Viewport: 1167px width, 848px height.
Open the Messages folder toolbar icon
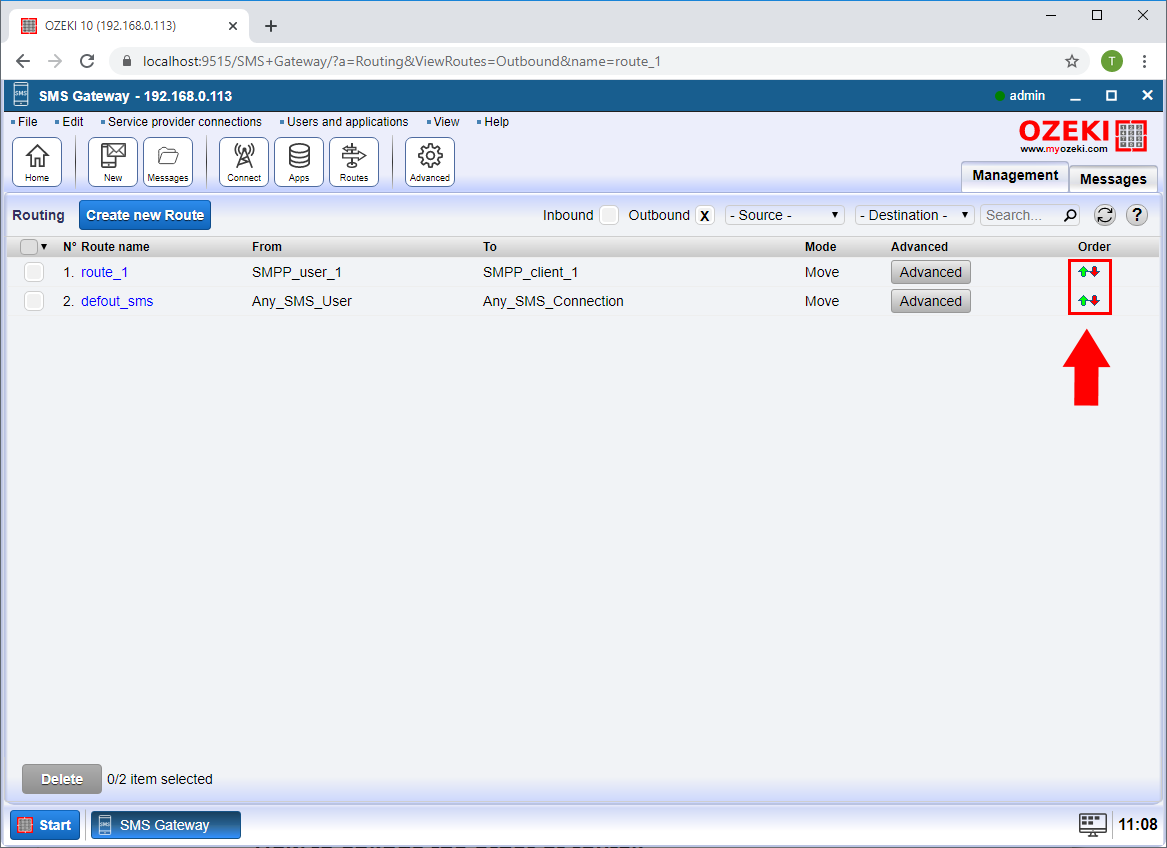point(168,162)
